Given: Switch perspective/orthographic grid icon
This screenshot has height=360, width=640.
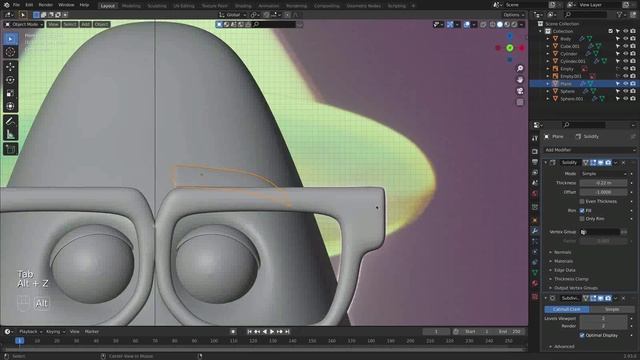Looking at the screenshot, I should [x=520, y=102].
